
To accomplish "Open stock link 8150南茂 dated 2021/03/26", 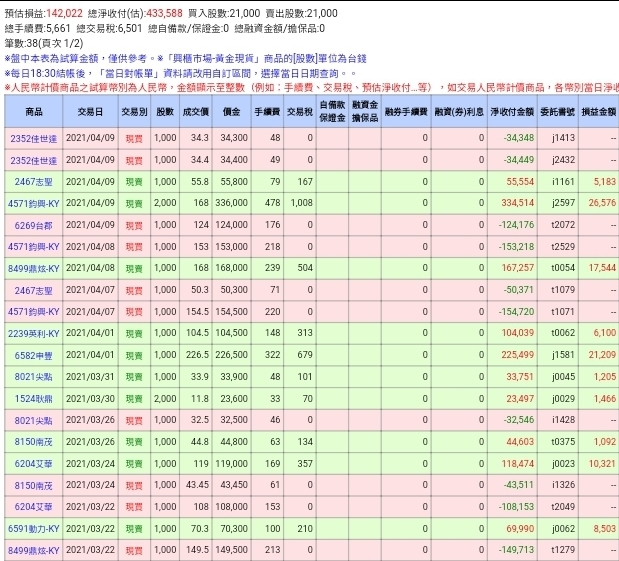I will point(34,442).
